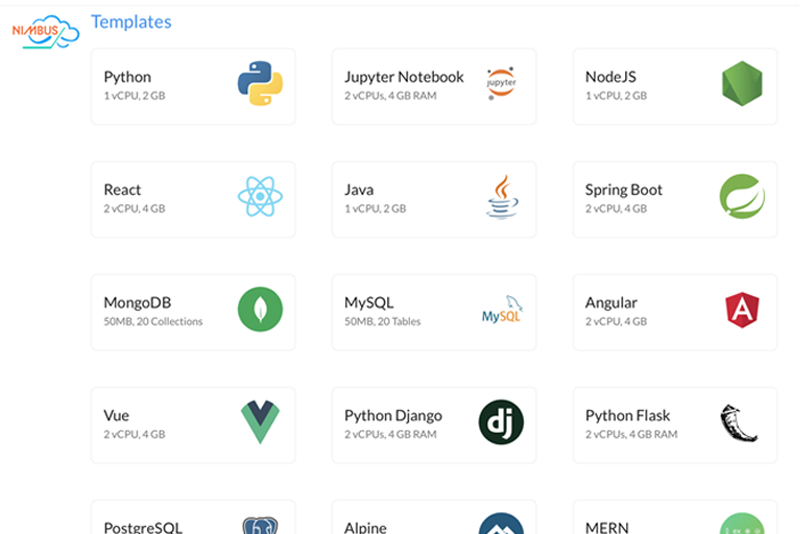Click the Spring Boot leaf icon
800x534 pixels.
point(742,197)
